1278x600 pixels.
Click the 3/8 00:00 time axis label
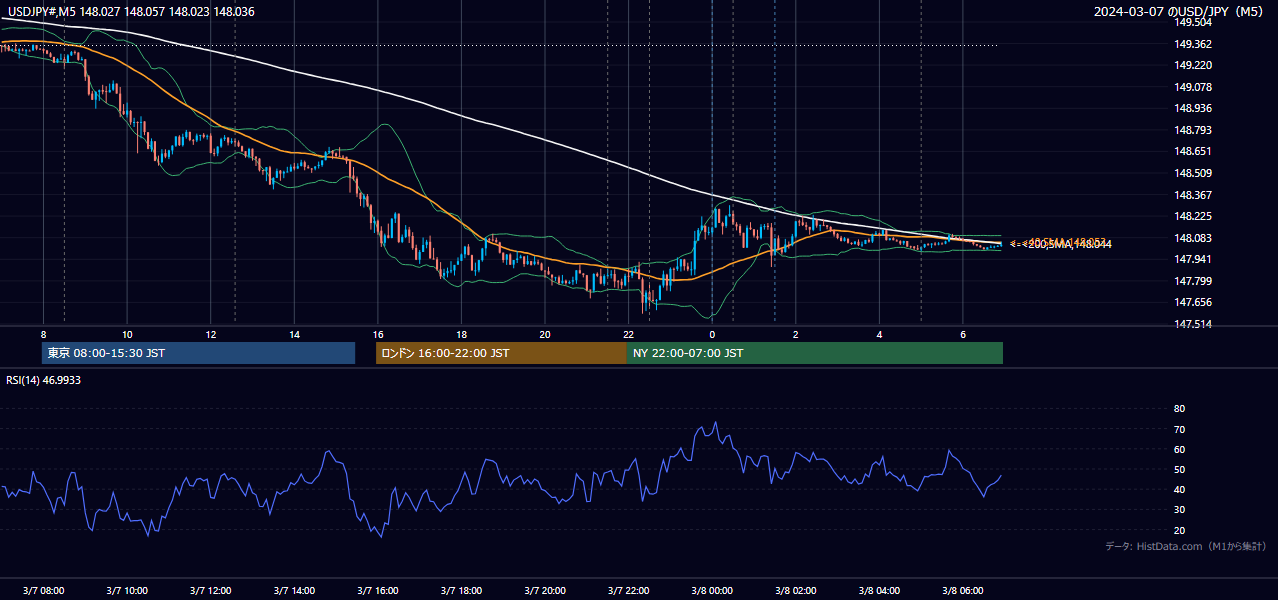click(x=712, y=590)
